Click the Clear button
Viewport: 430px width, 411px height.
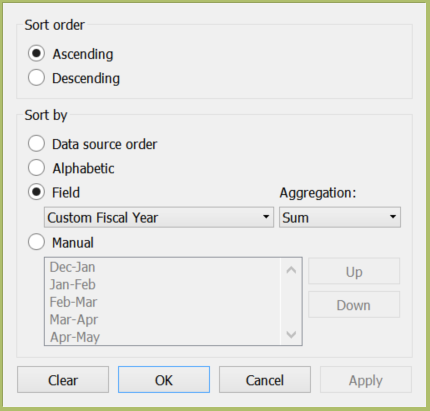point(63,380)
